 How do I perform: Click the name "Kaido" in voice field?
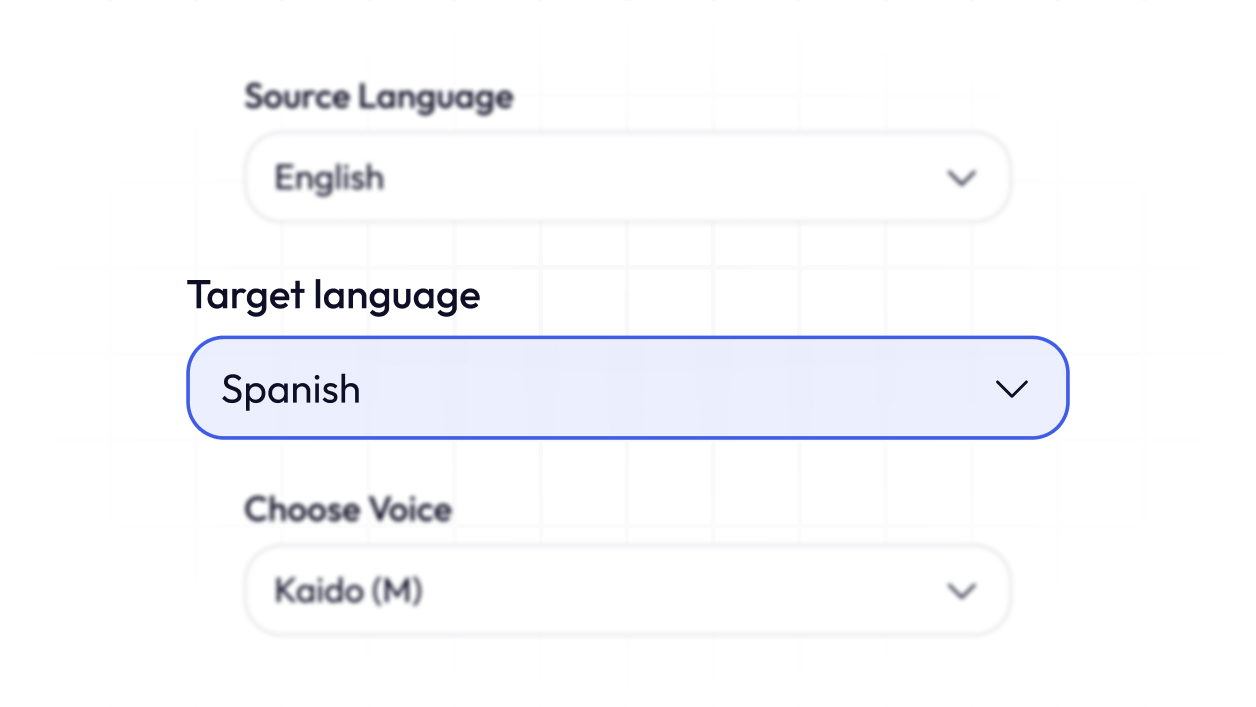pos(318,591)
